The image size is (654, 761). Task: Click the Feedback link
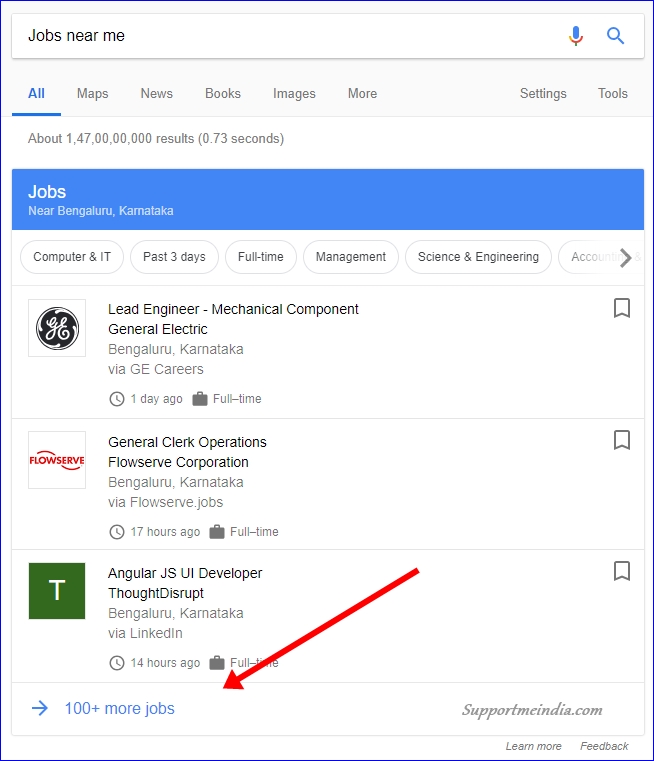(x=604, y=746)
